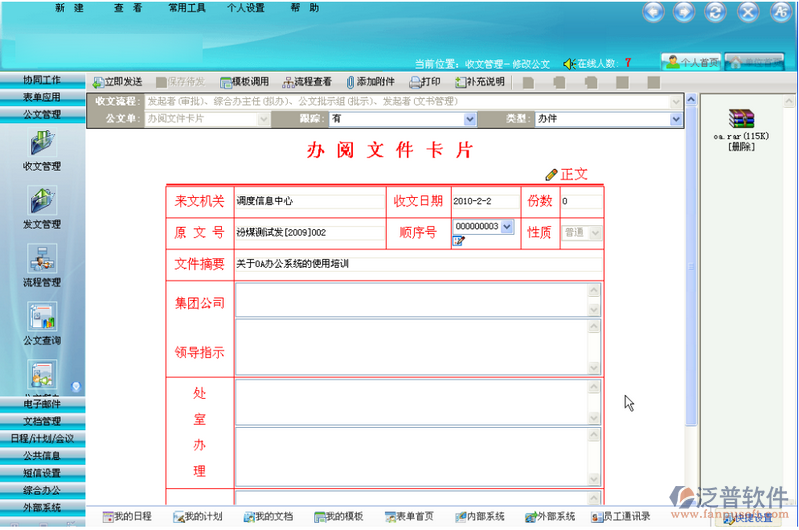The height and width of the screenshot is (530, 799).
Task: Click the 来文机关 input field
Action: point(309,201)
